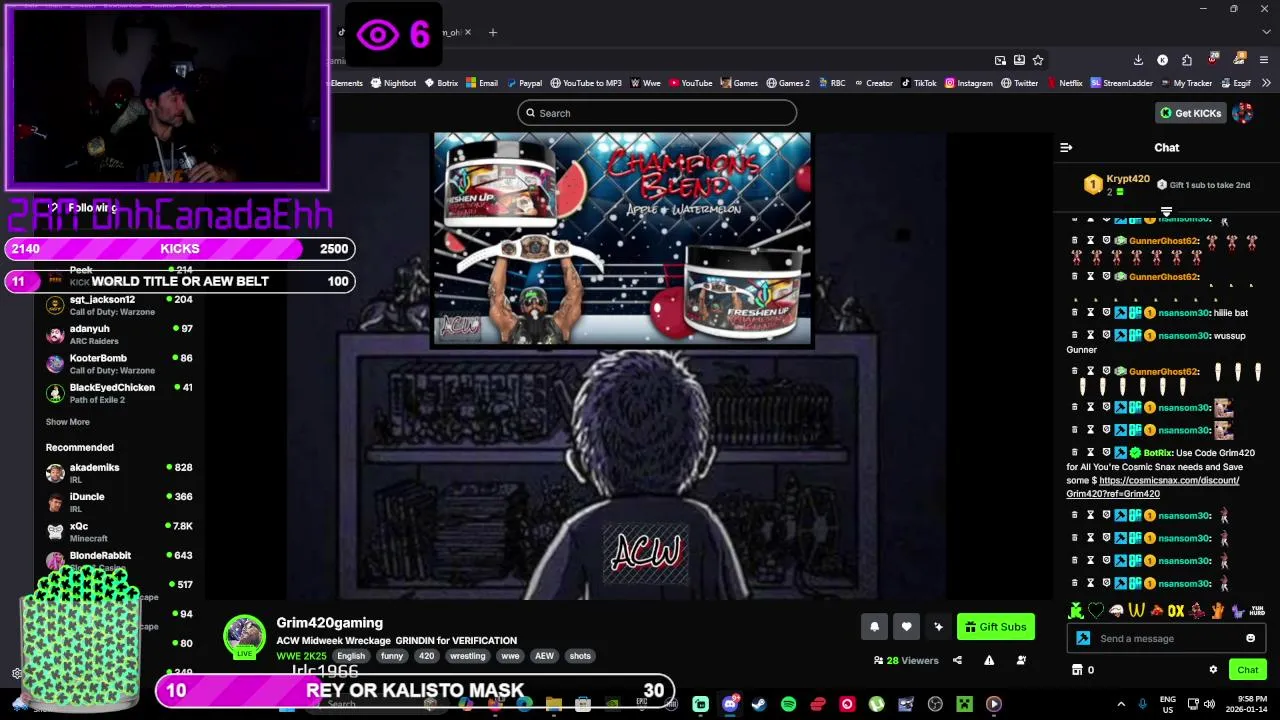Click the Kick user avatar top right
The image size is (1280, 720).
click(x=1243, y=113)
